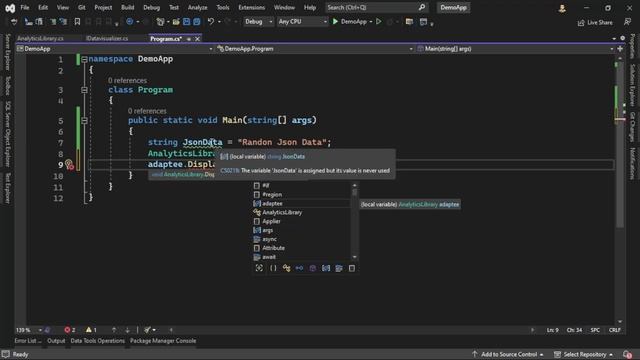This screenshot has width=640, height=360.
Task: Open the Analyze menu
Action: pos(197,7)
